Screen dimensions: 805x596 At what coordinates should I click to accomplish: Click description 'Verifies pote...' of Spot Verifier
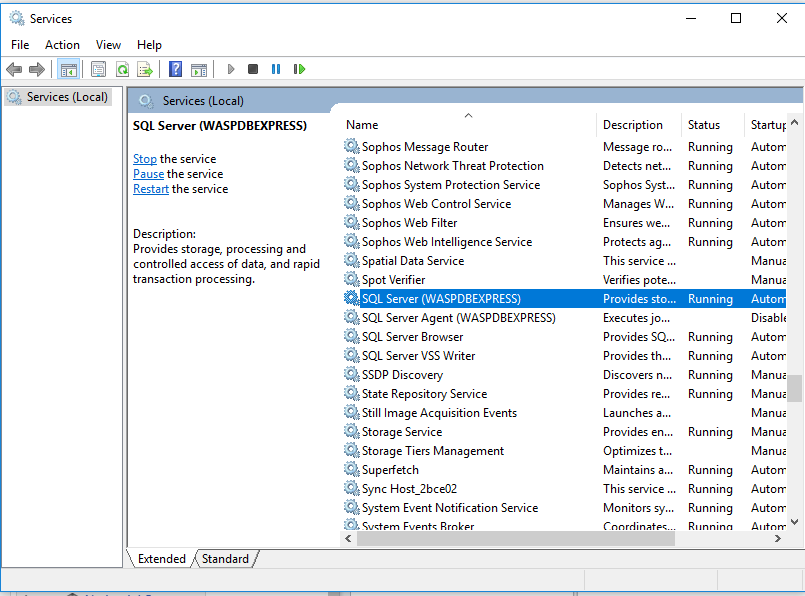click(x=639, y=279)
